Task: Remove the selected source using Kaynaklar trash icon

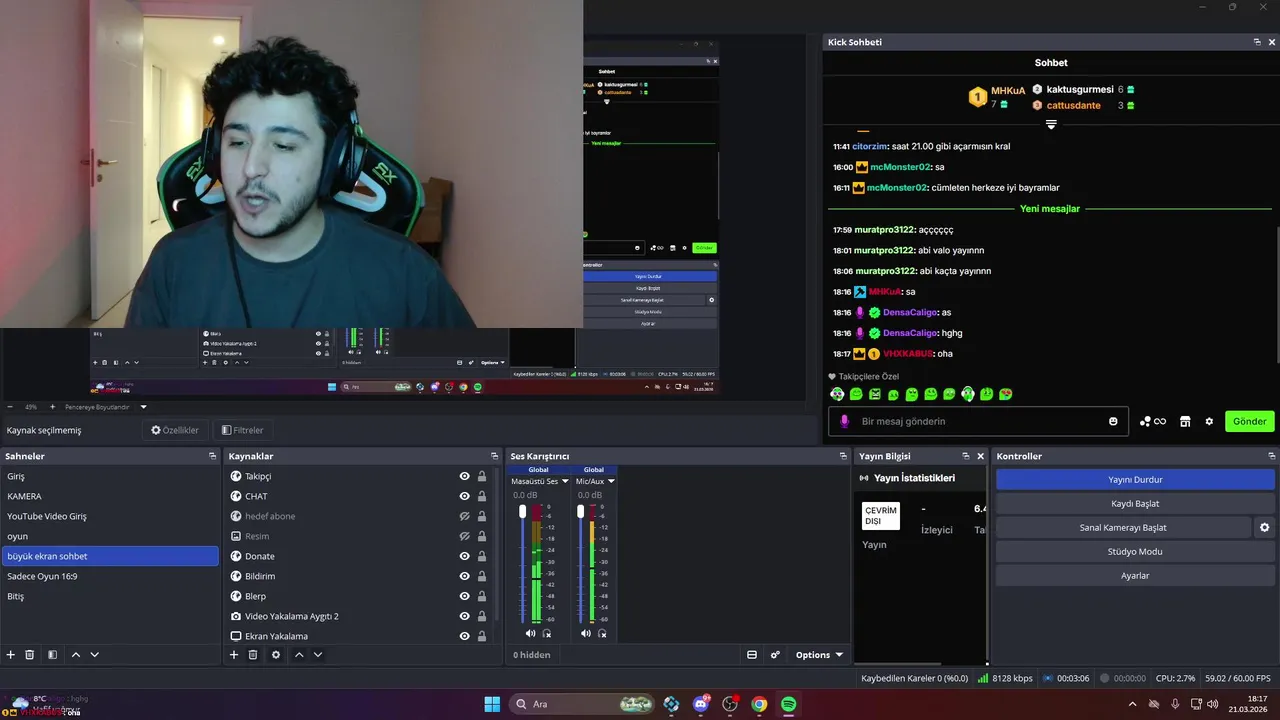Action: click(253, 655)
